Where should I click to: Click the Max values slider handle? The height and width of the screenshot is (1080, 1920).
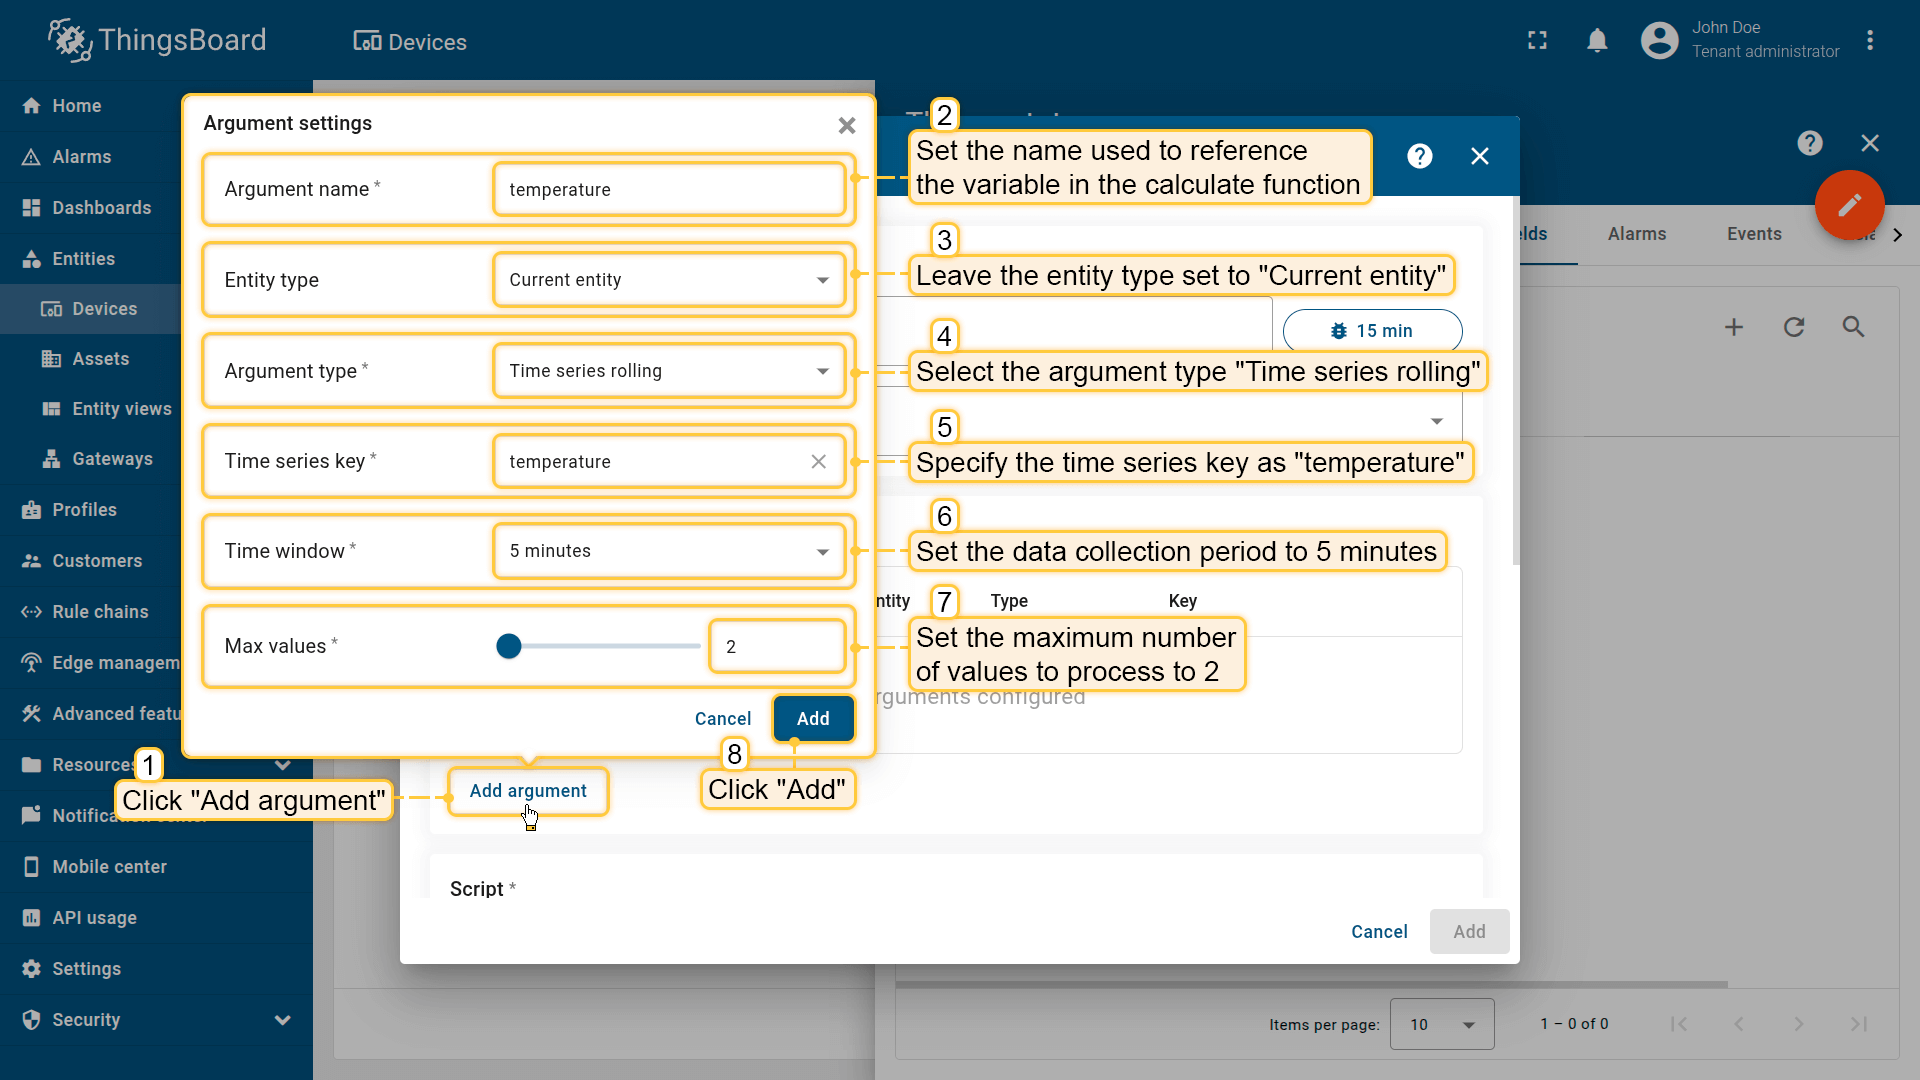point(509,647)
